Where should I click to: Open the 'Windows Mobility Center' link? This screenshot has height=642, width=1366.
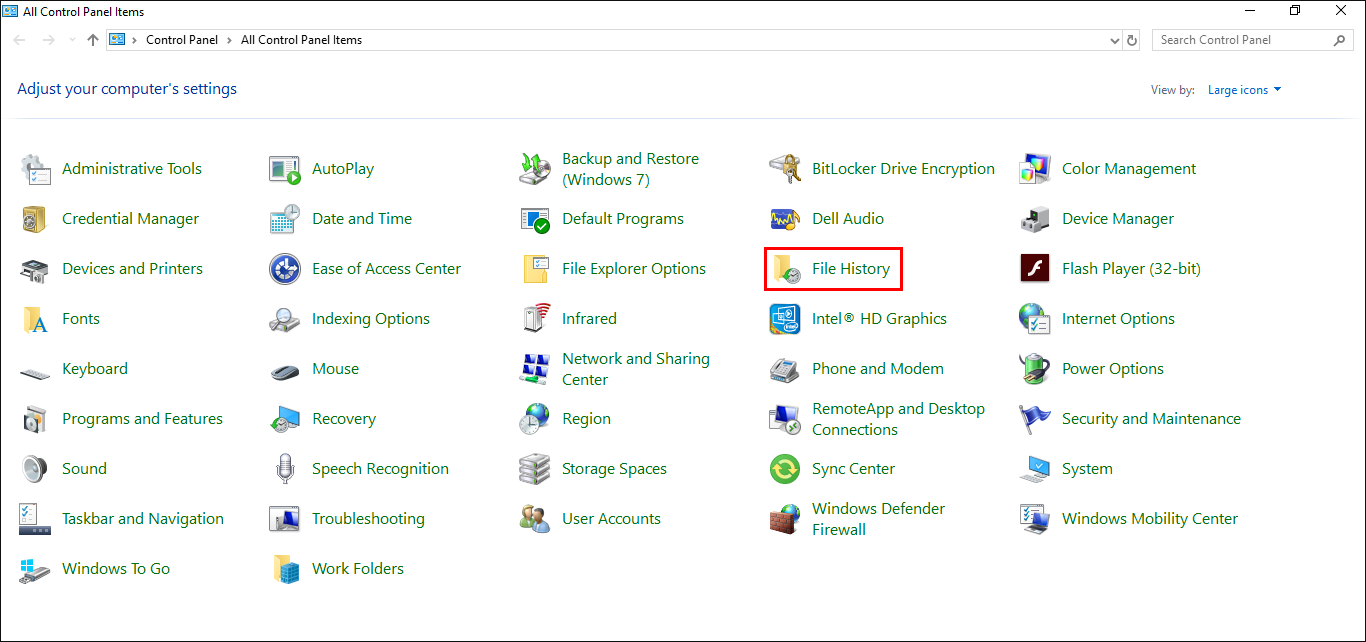coord(1150,519)
